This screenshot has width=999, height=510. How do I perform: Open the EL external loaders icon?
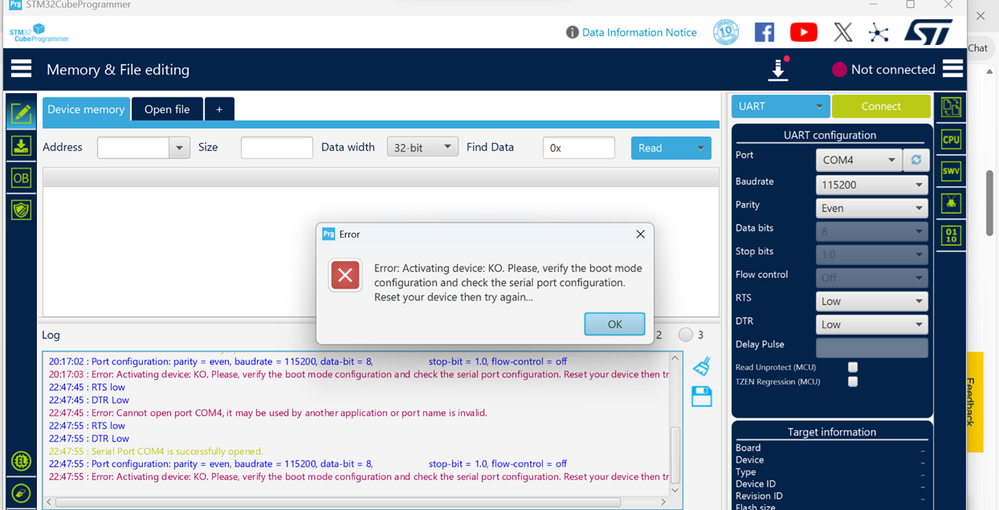point(21,462)
